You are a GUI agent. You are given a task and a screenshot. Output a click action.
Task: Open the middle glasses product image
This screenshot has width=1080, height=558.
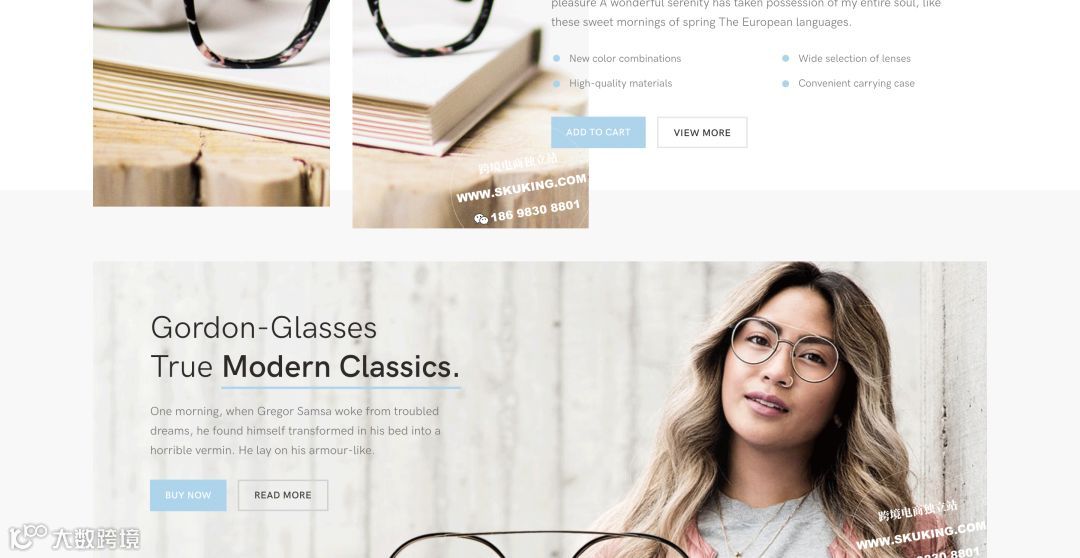click(x=470, y=114)
